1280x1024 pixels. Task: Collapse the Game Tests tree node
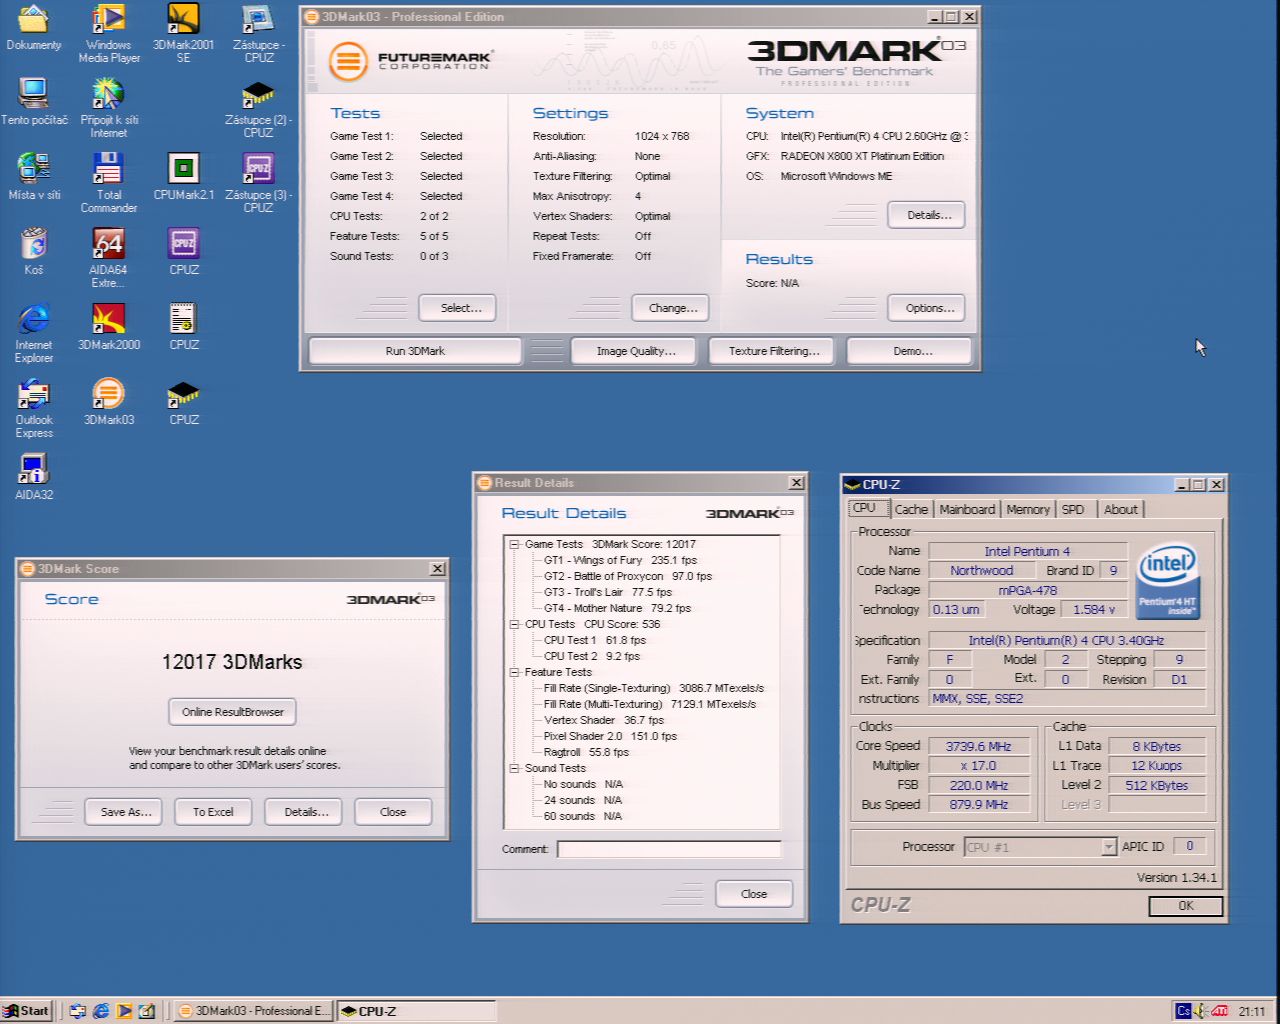tap(514, 544)
